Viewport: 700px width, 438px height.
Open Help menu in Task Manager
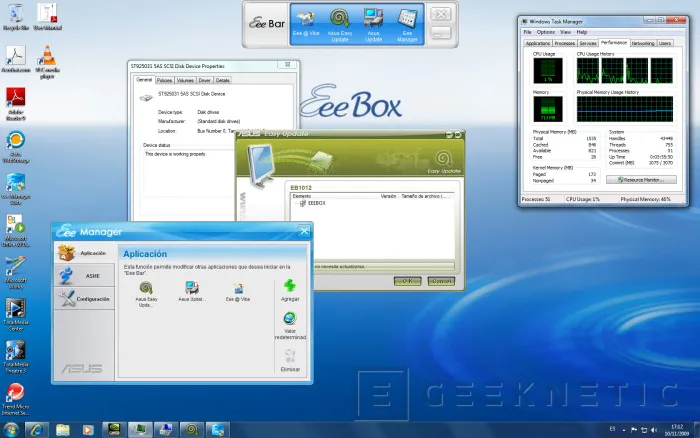(581, 32)
